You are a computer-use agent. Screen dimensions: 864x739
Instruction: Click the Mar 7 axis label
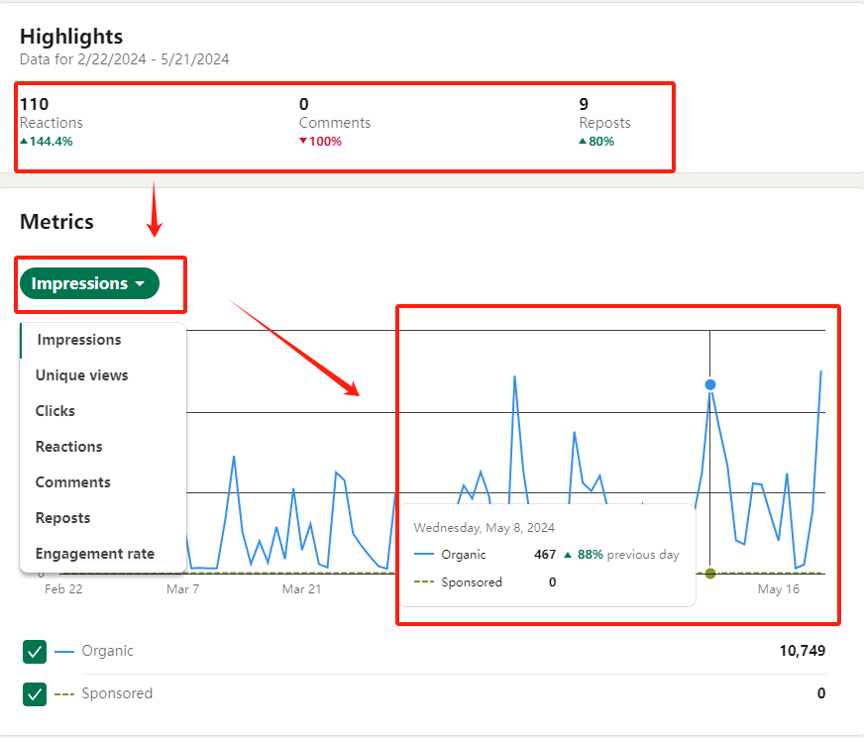click(x=183, y=589)
